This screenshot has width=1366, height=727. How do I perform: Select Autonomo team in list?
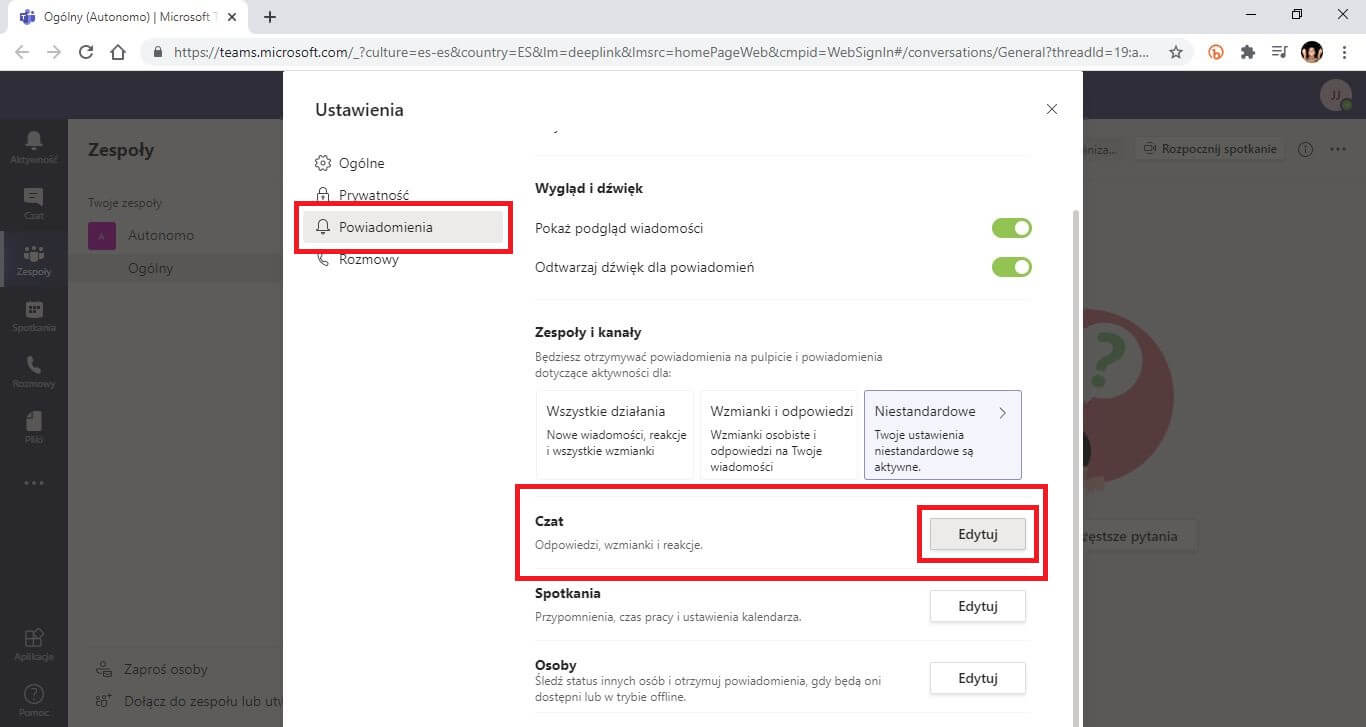click(x=161, y=235)
